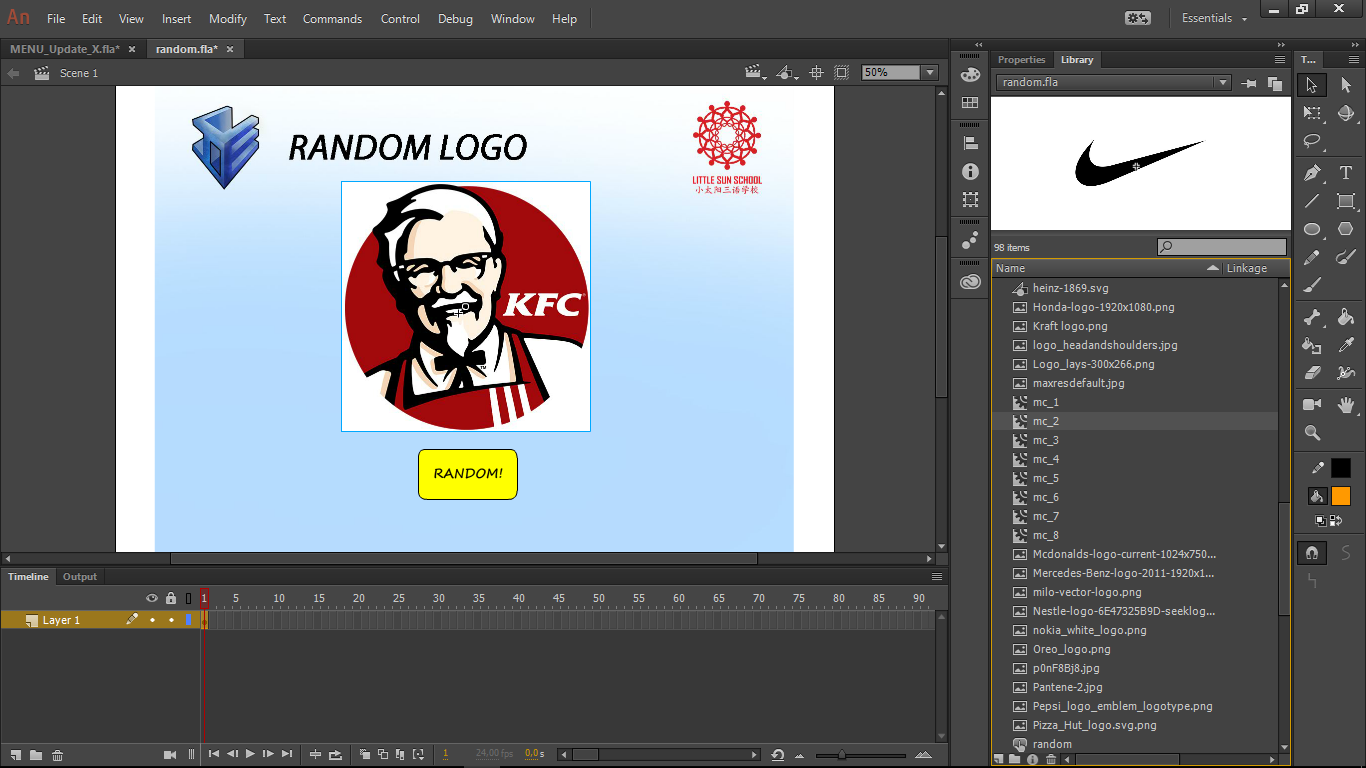1366x768 pixels.
Task: Click the yellow RANDOM! button on stage
Action: (468, 474)
